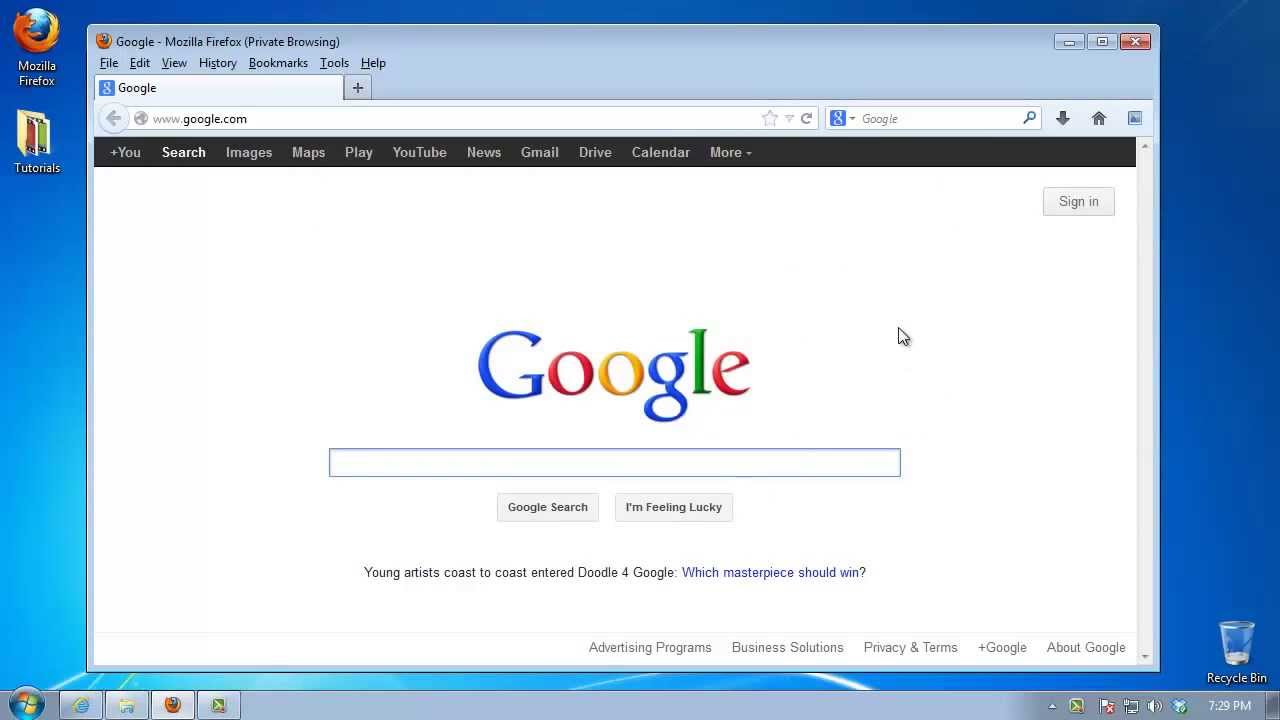
Task: Click the network tray icon
Action: click(1131, 706)
